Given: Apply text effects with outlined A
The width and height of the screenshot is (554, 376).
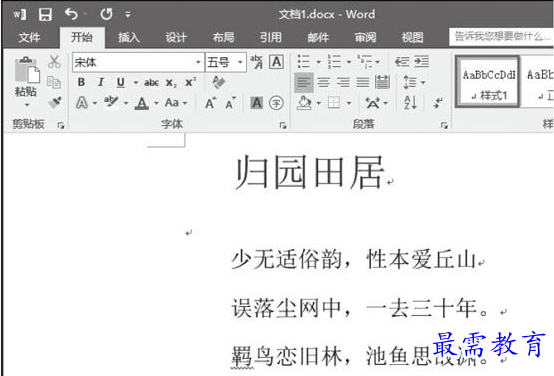Looking at the screenshot, I should [x=82, y=103].
